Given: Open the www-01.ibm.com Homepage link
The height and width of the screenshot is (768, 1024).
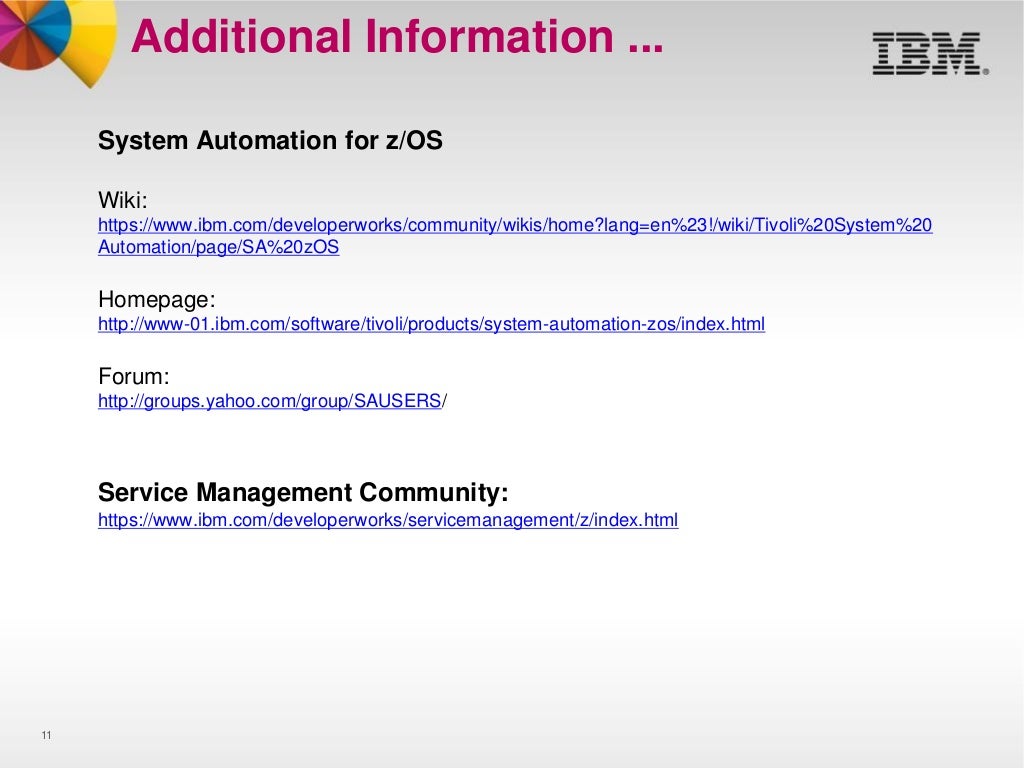Looking at the screenshot, I should 431,324.
